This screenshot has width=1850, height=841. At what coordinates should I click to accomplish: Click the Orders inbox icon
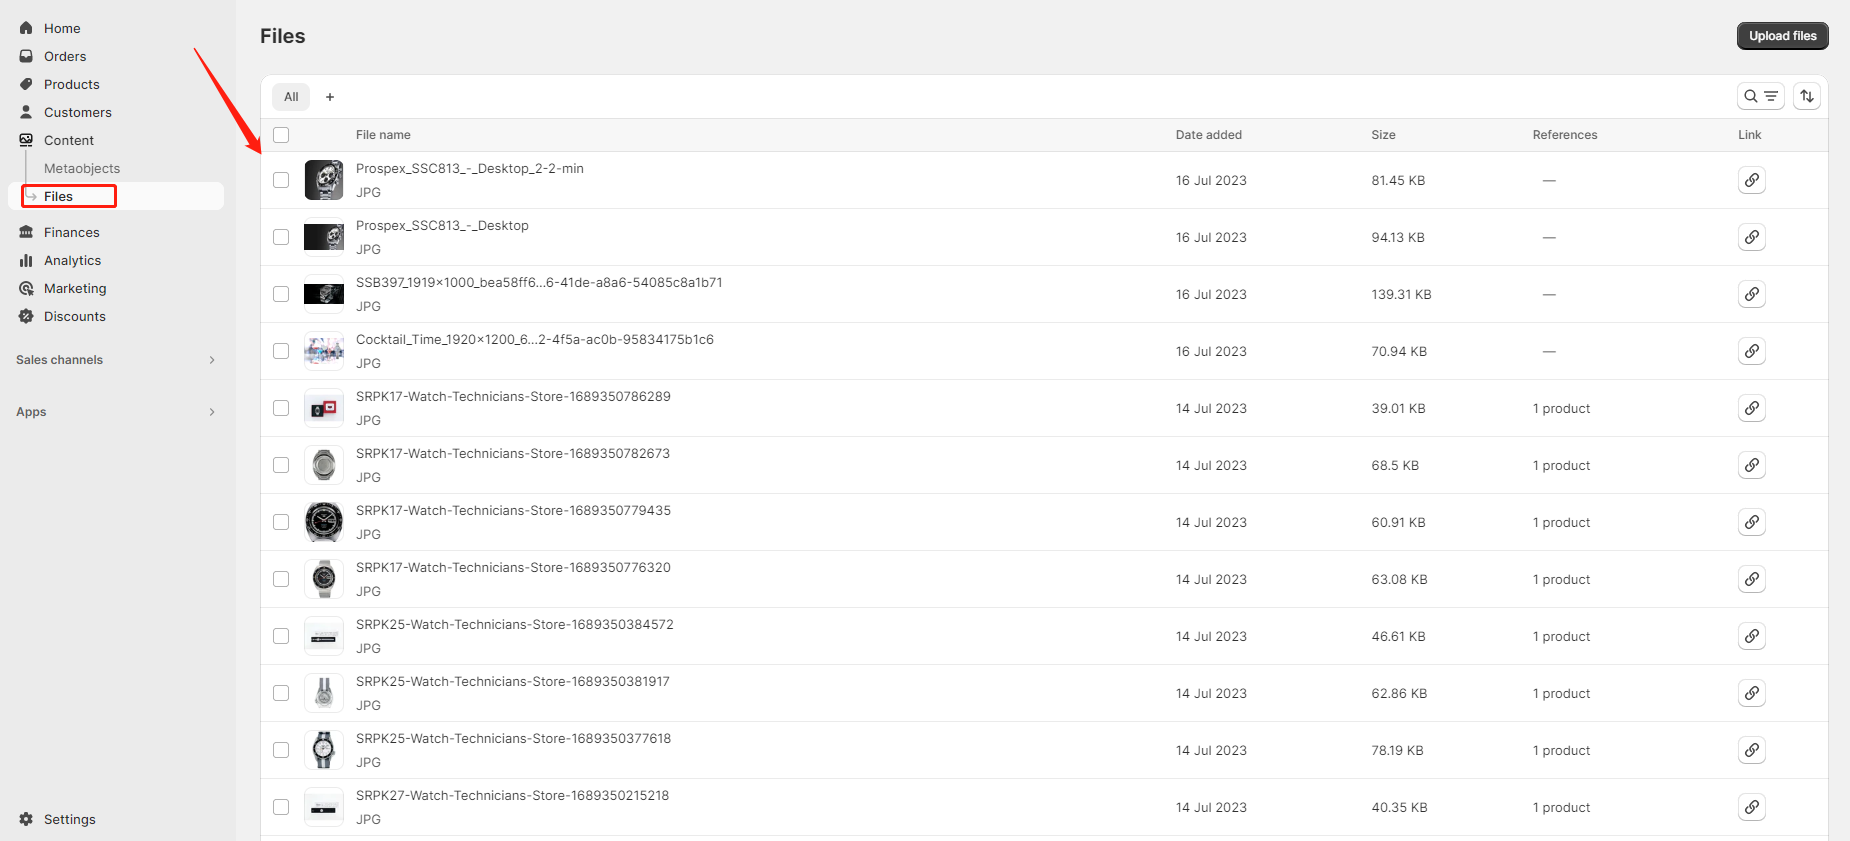pyautogui.click(x=26, y=56)
